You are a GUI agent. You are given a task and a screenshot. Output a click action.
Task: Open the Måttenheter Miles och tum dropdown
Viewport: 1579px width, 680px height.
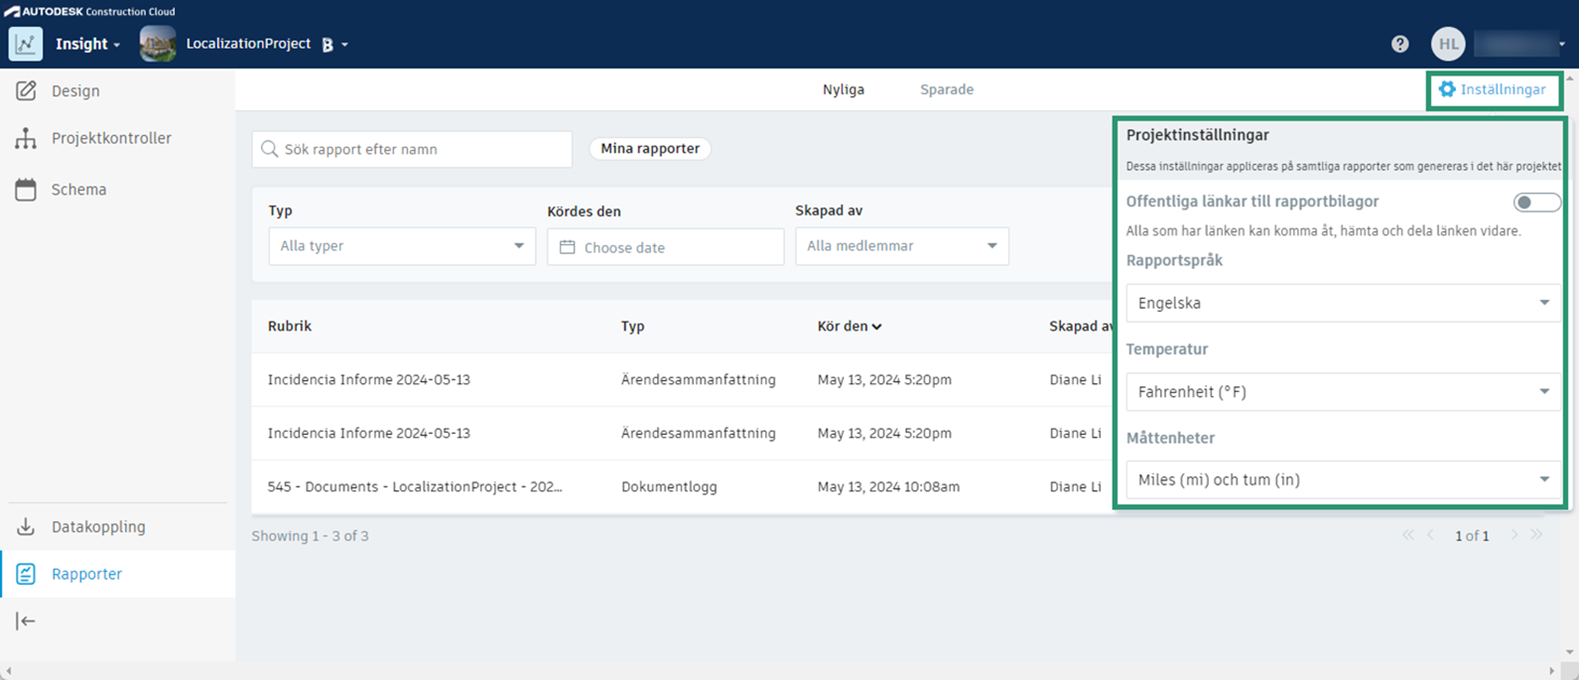pyautogui.click(x=1343, y=480)
